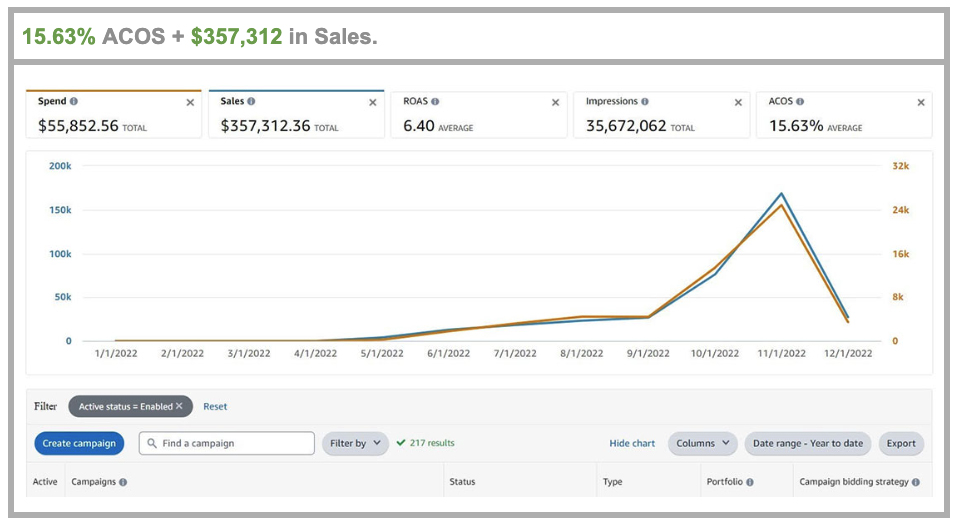Image resolution: width=958 pixels, height=524 pixels.
Task: Click the info icon beside Sales
Action: 251,102
